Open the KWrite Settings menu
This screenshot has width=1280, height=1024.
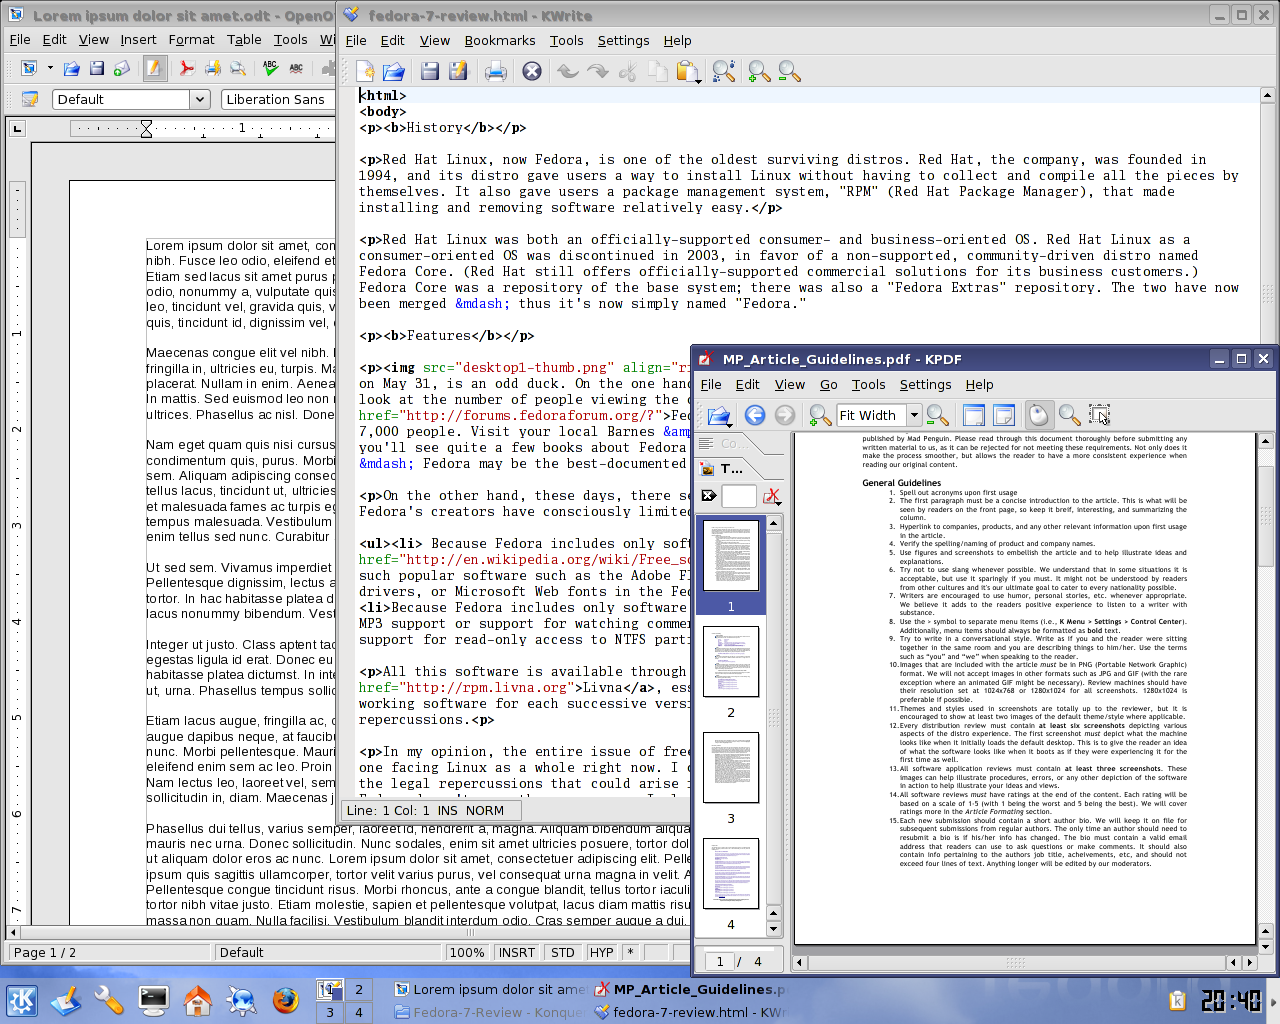pos(623,40)
